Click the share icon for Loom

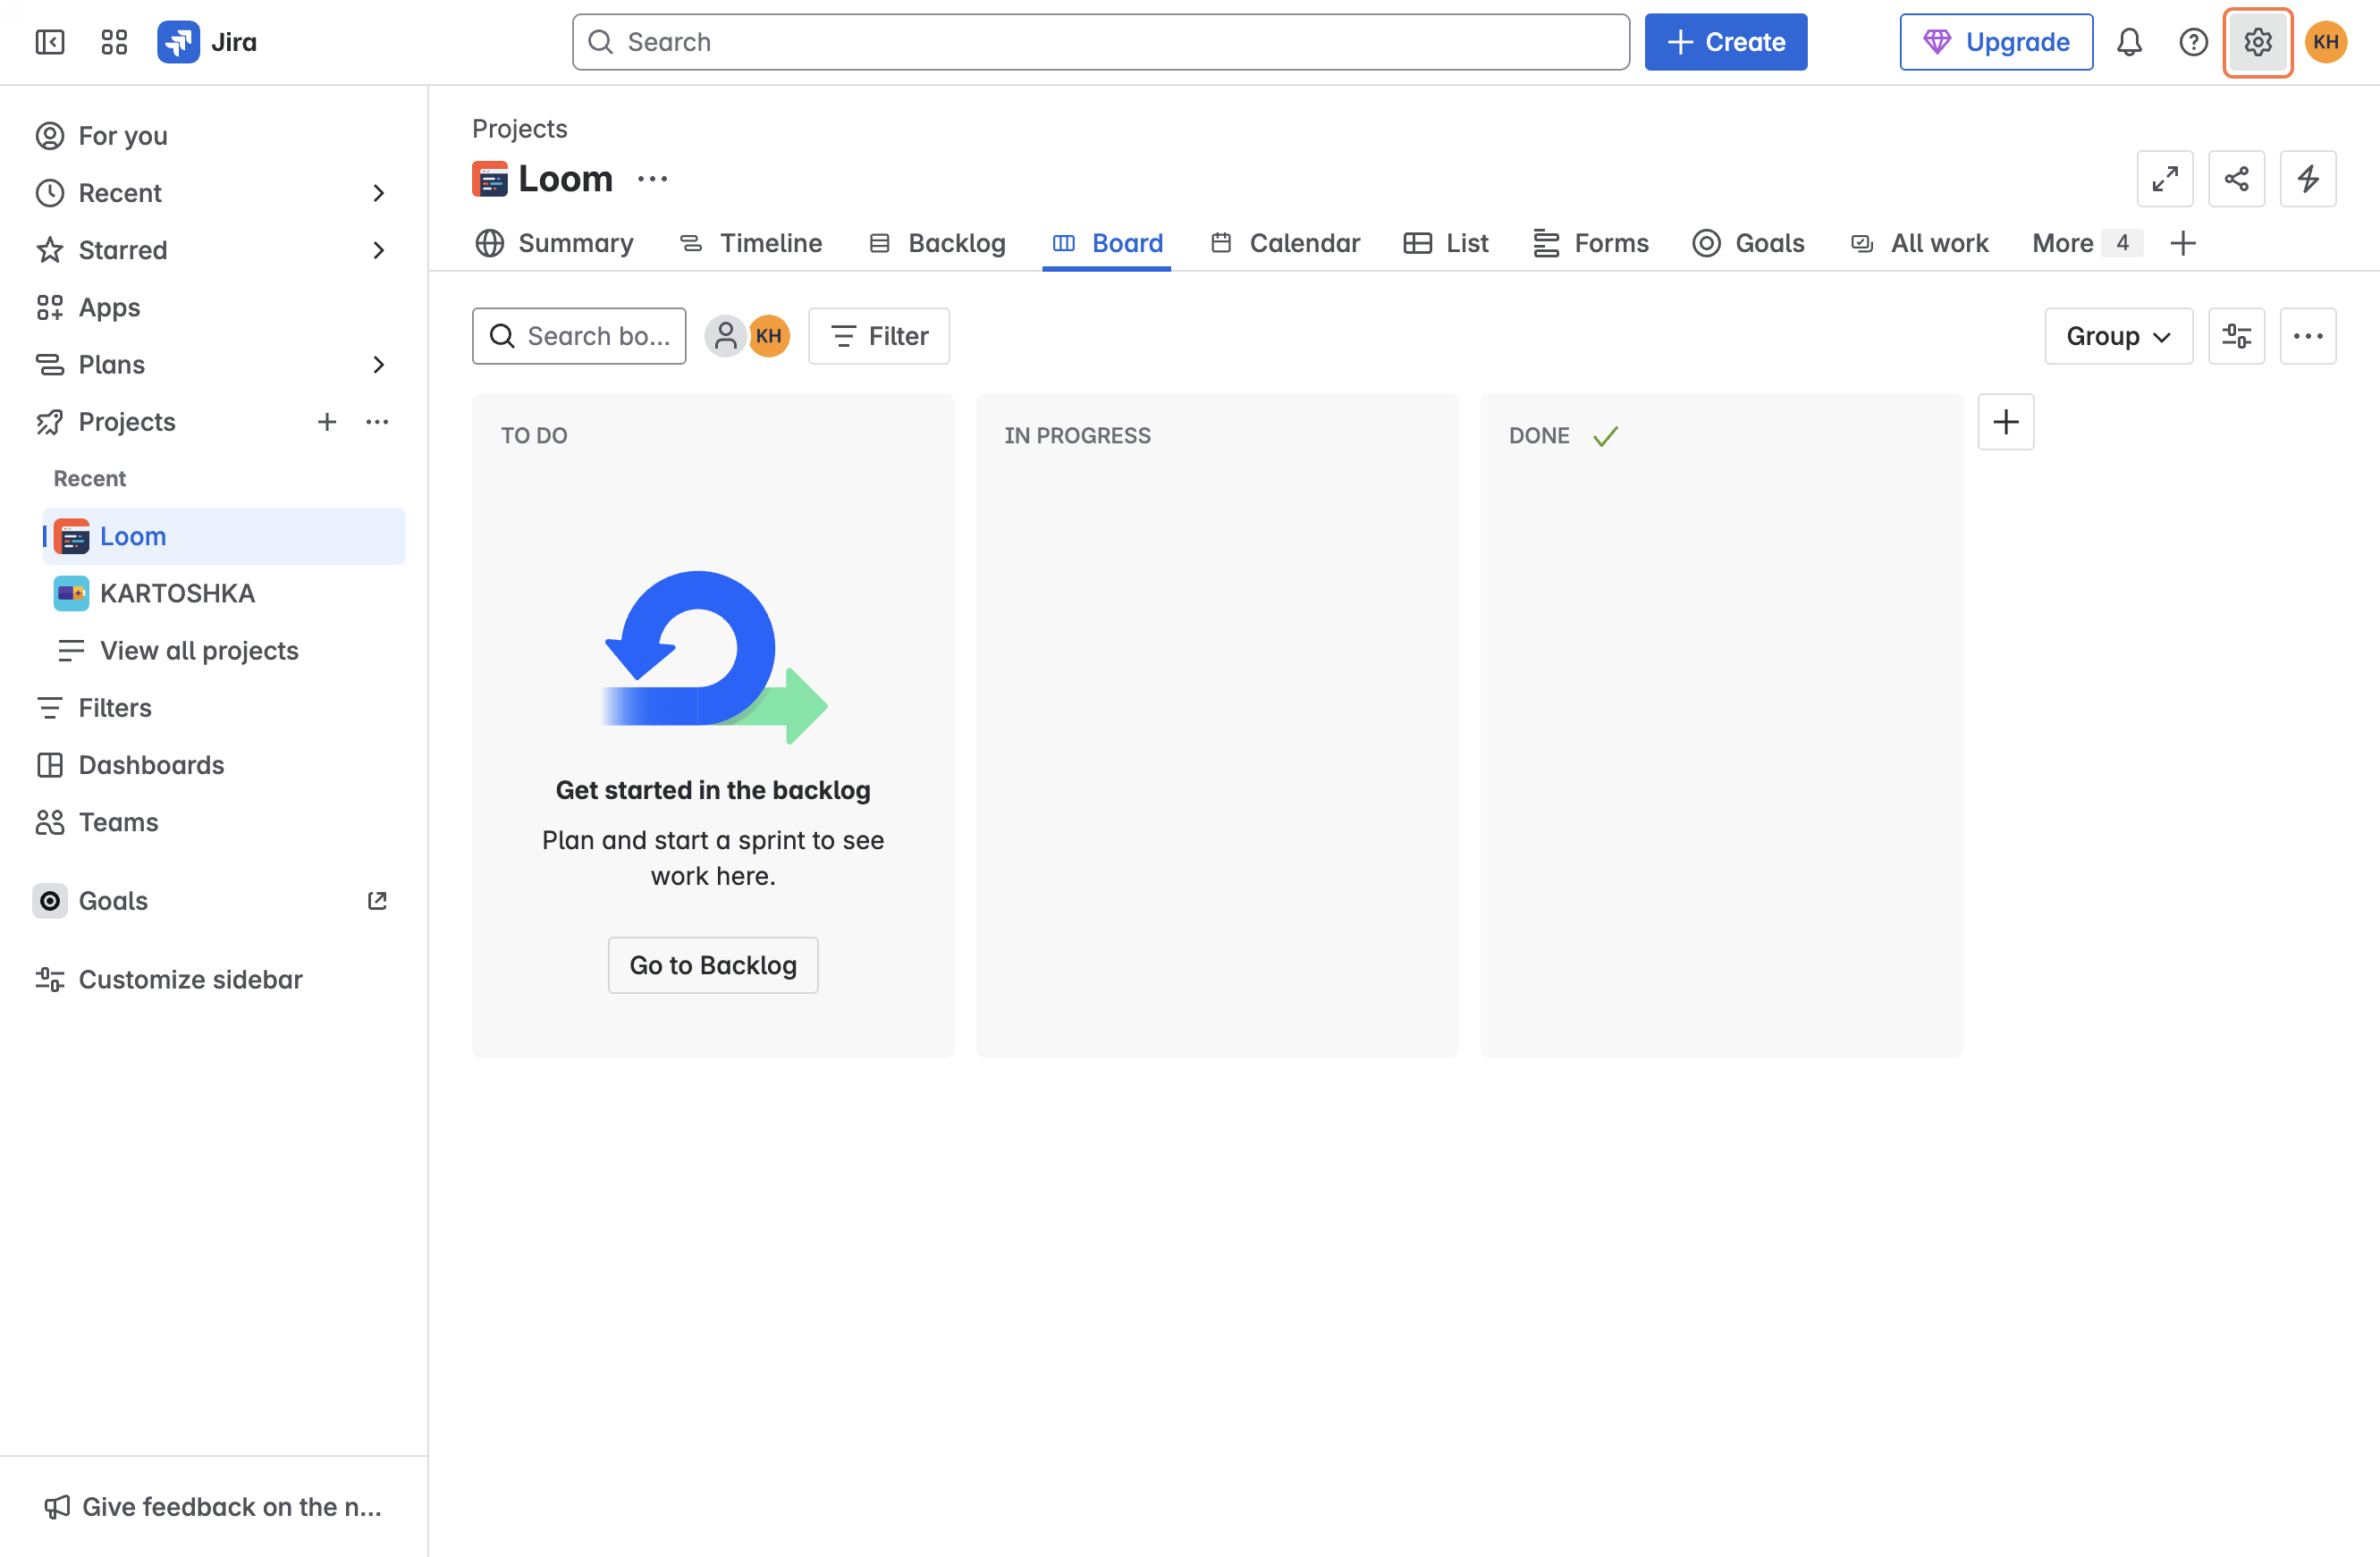pos(2236,179)
